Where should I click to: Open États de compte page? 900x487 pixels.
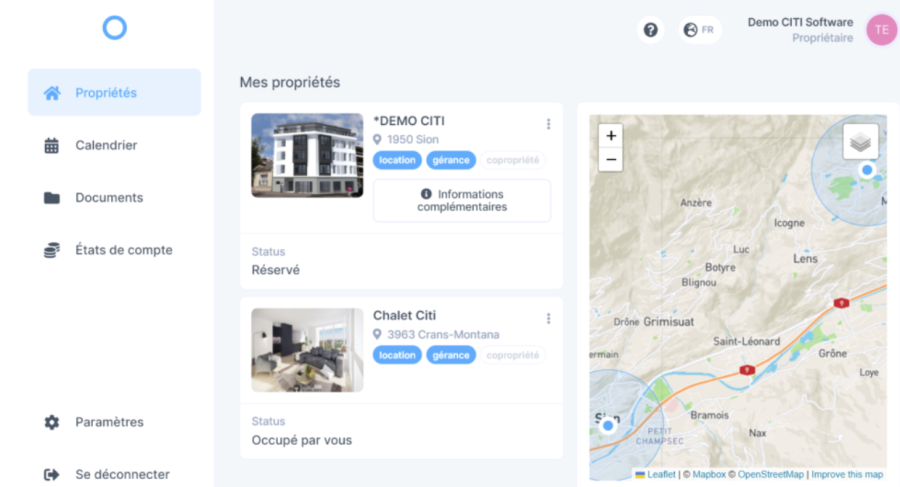pos(123,250)
